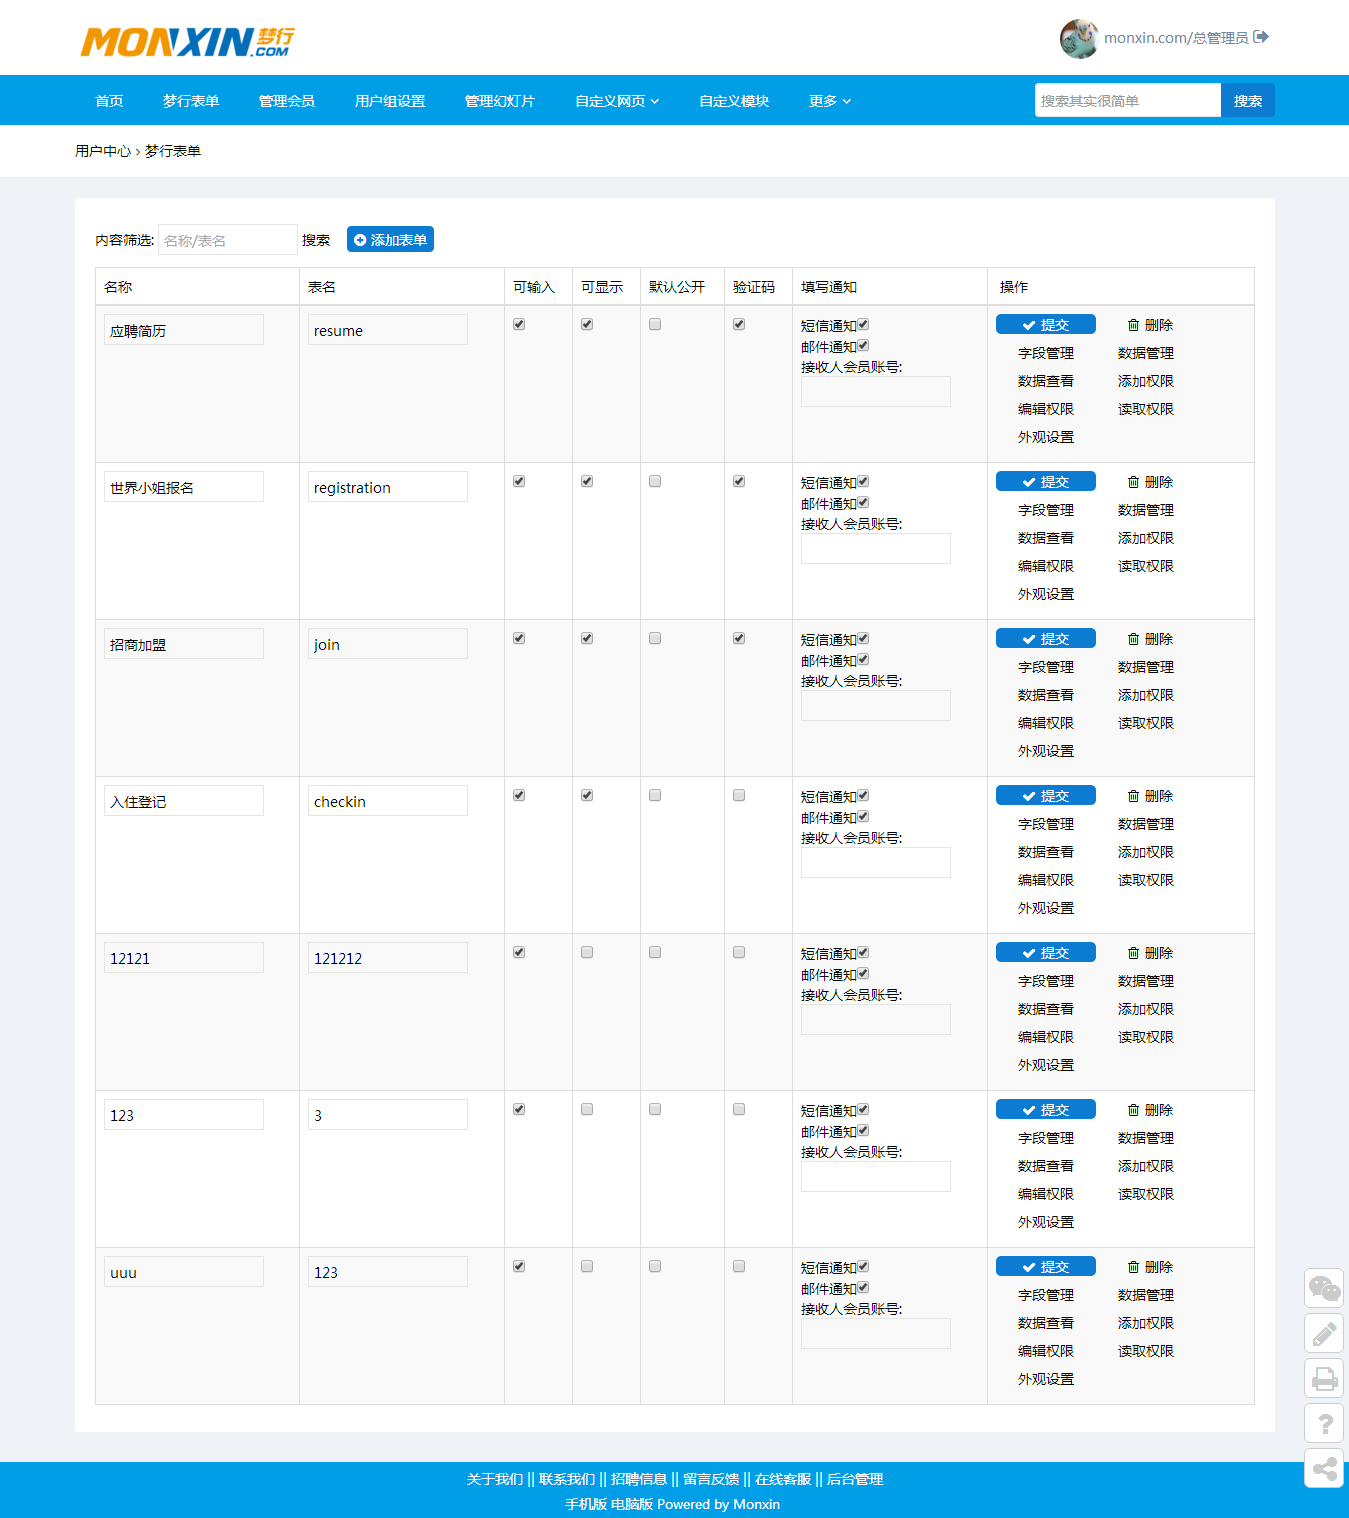Click the share floating icon

pos(1324,1468)
